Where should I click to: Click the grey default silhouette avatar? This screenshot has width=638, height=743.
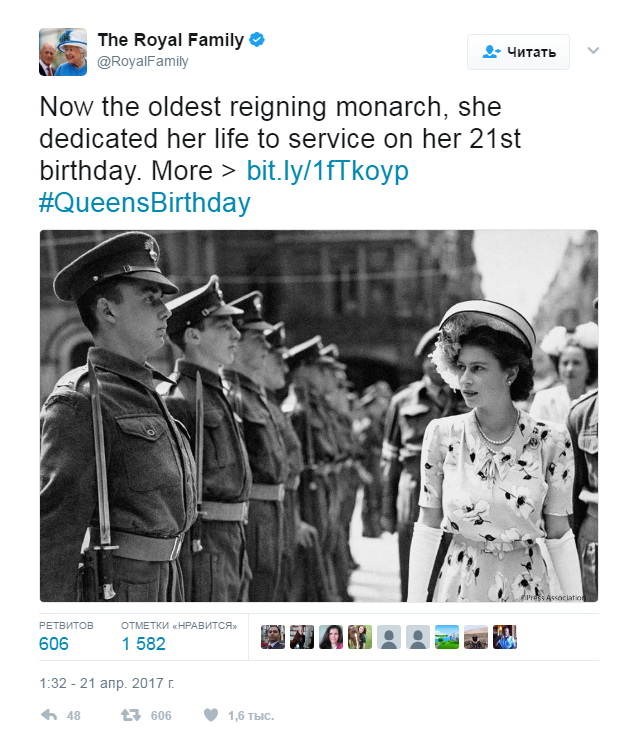(389, 637)
